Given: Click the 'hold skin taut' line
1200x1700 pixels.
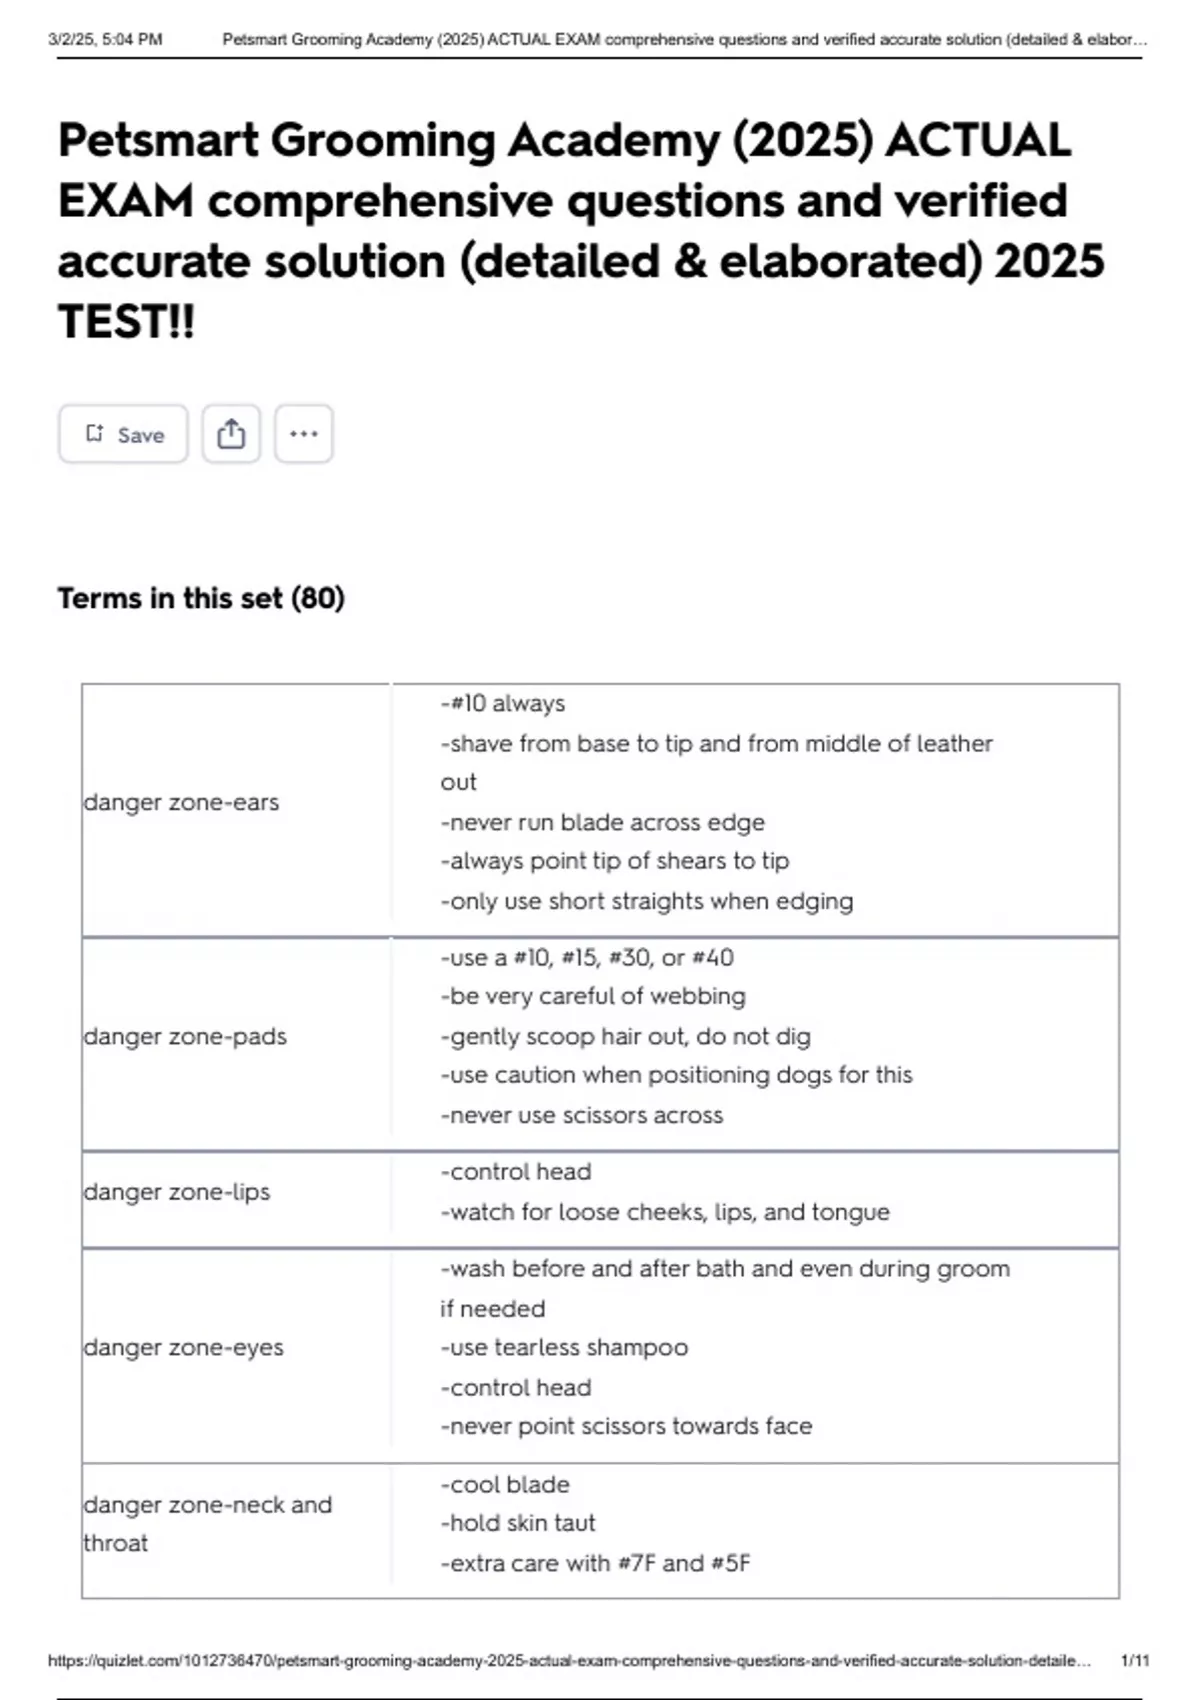Looking at the screenshot, I should pos(518,1523).
